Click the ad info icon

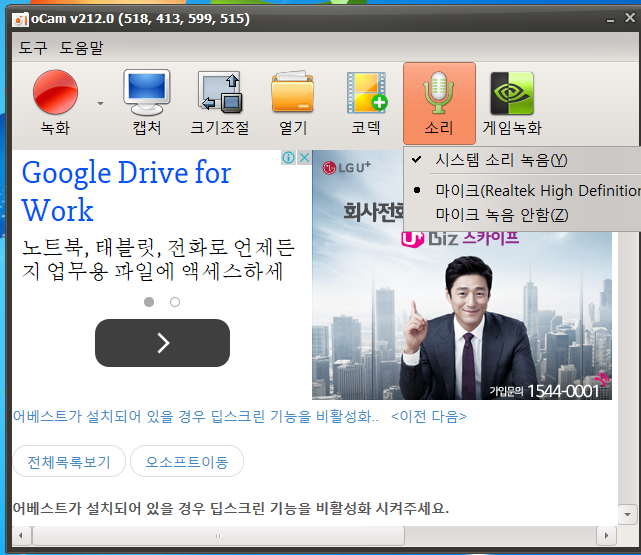click(x=288, y=157)
